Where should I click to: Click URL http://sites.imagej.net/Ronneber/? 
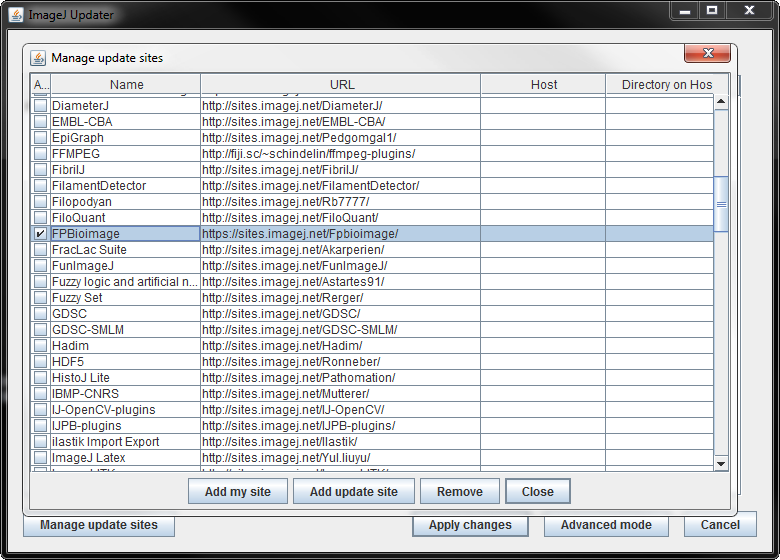[x=341, y=362]
